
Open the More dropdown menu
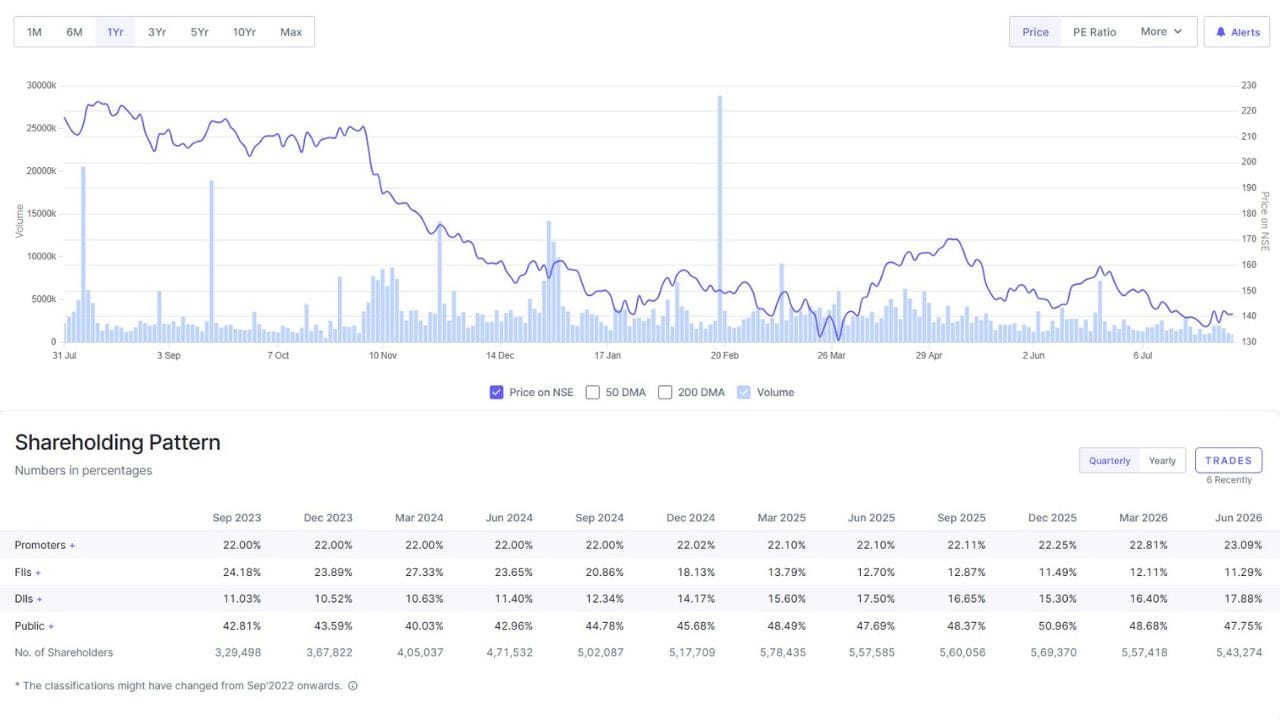1162,32
